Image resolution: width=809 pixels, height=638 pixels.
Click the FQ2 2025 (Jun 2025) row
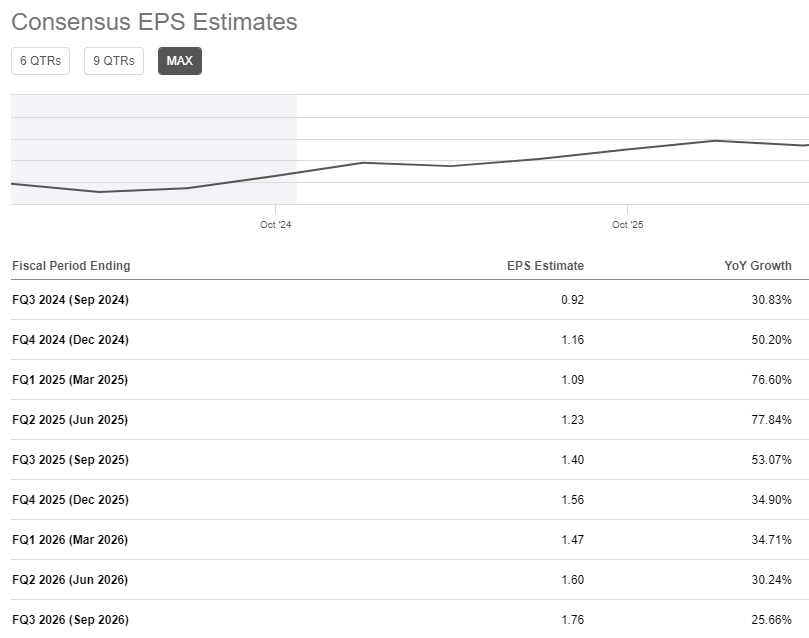(x=70, y=420)
